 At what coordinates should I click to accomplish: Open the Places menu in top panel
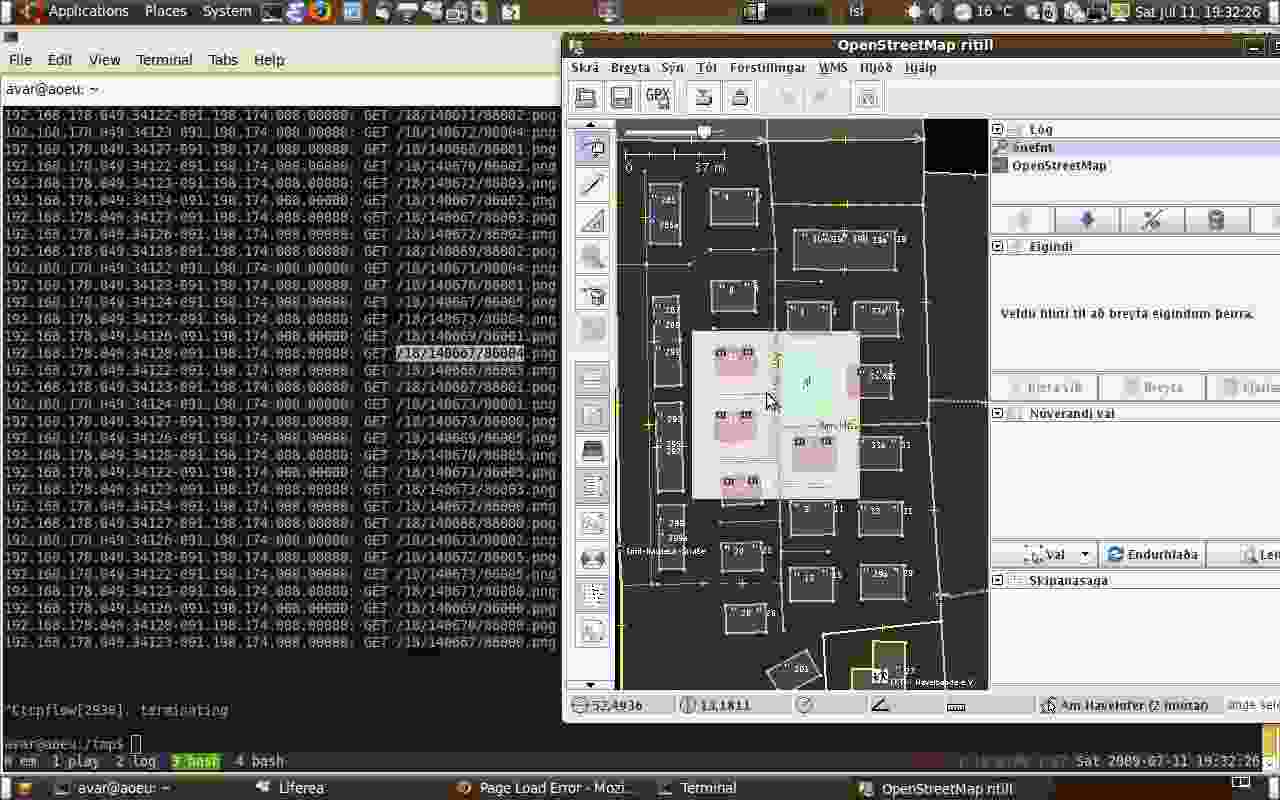point(166,11)
